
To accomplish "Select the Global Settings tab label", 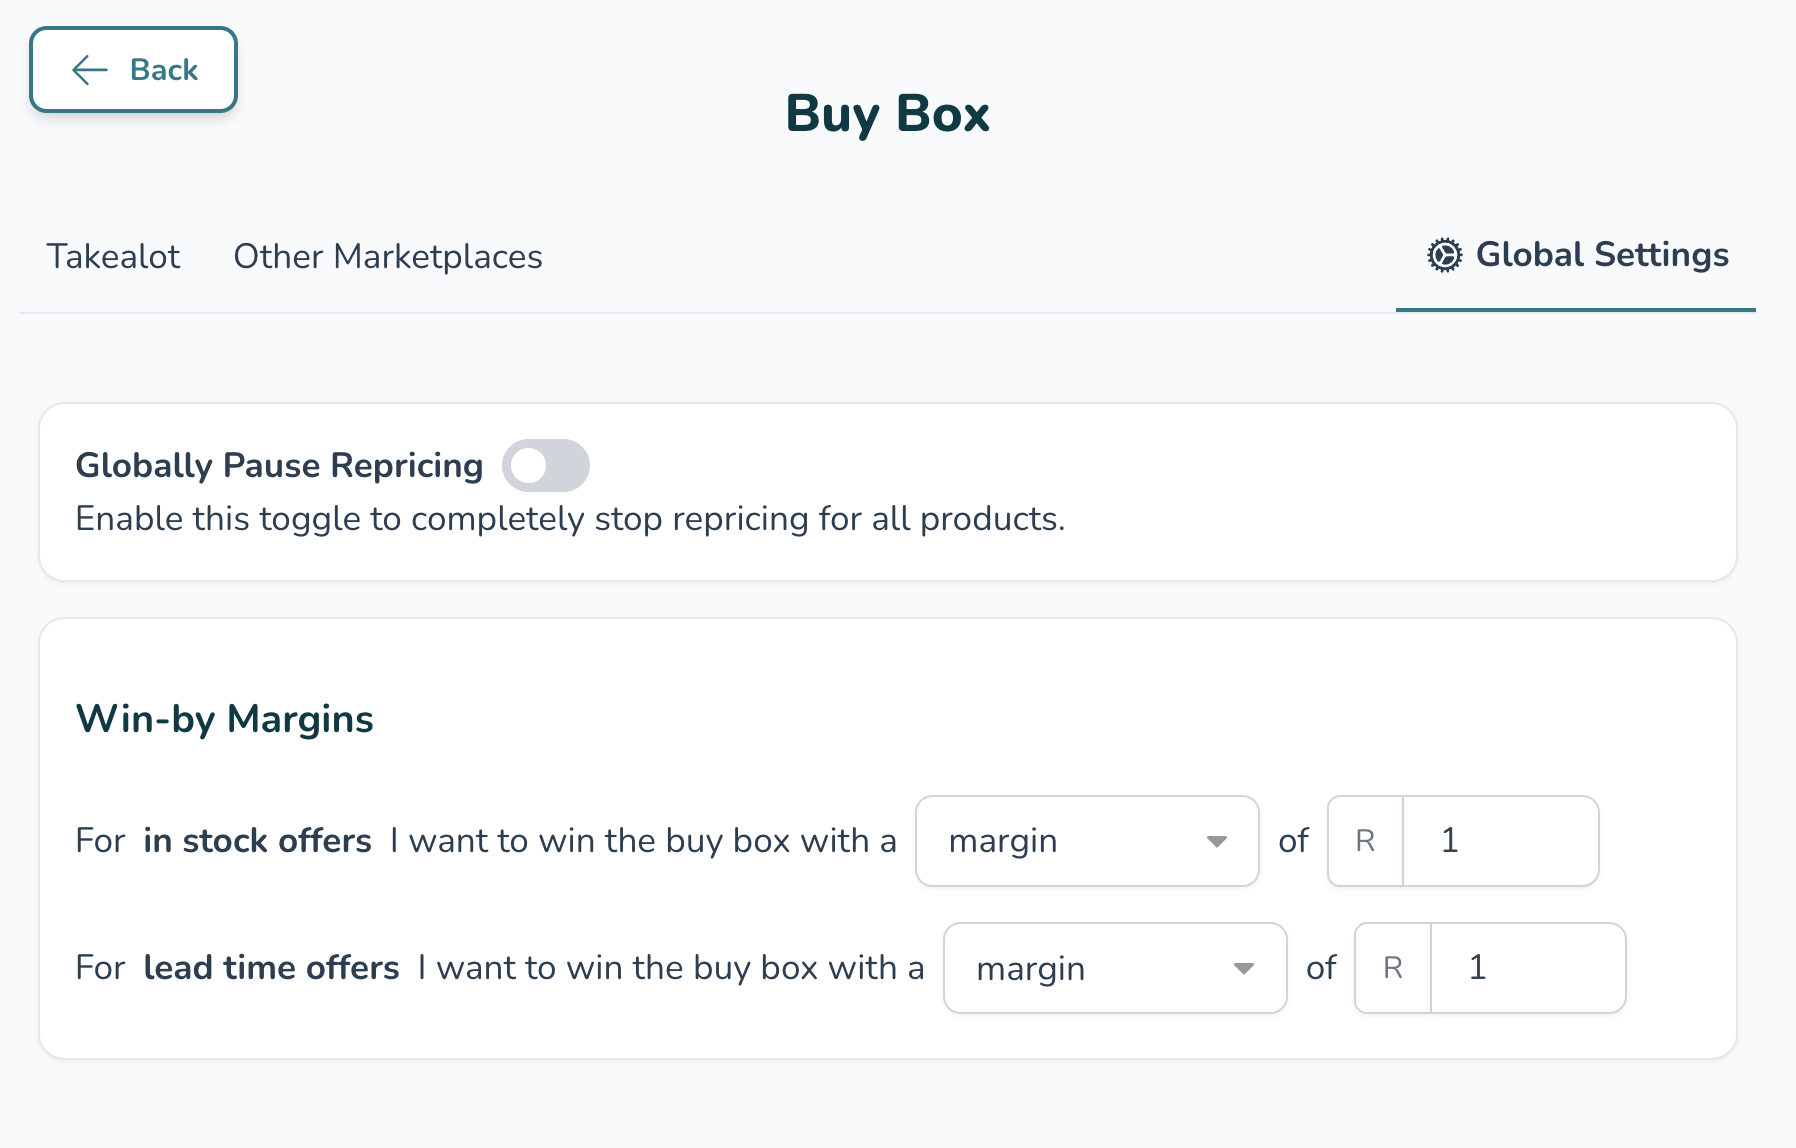I will (x=1602, y=255).
